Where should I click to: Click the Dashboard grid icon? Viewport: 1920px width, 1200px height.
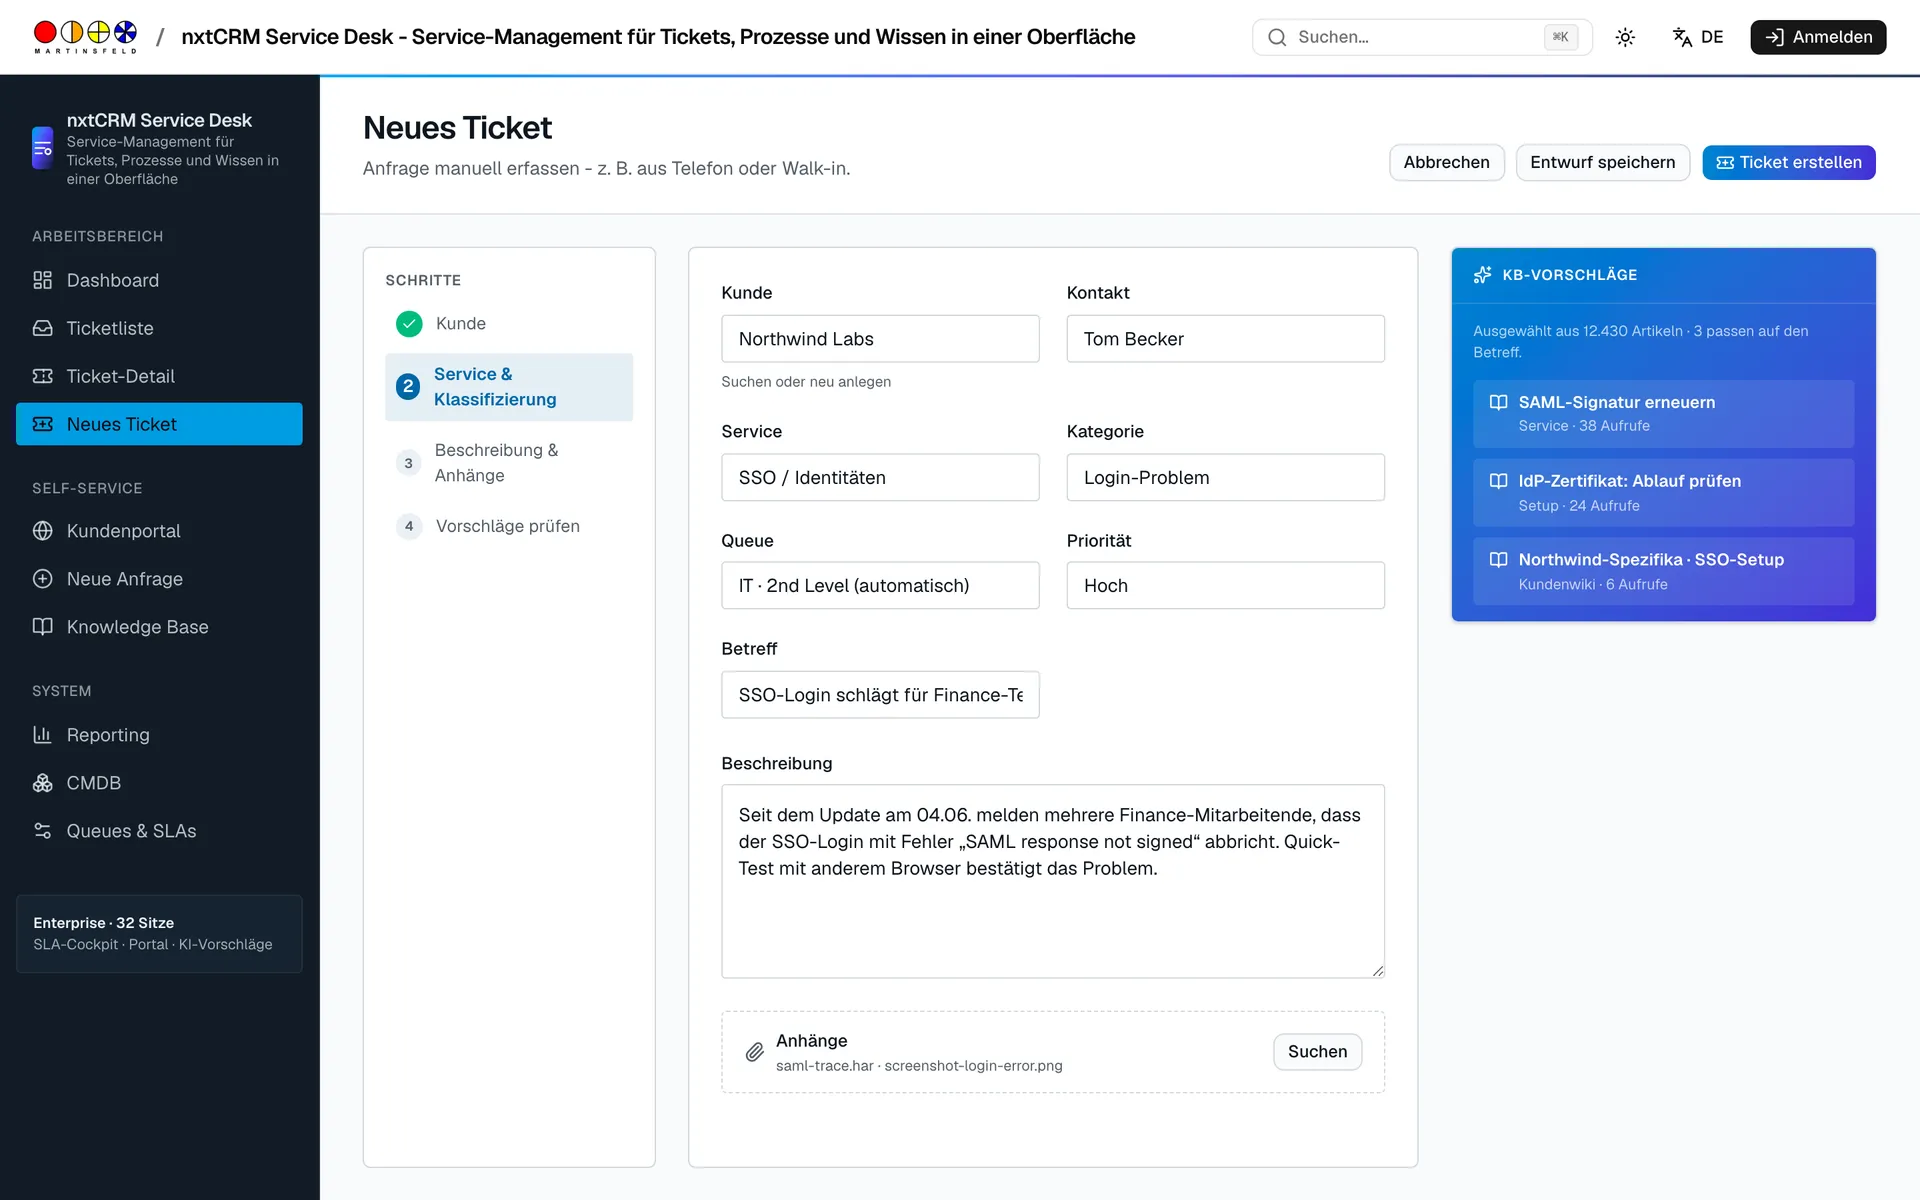(42, 280)
